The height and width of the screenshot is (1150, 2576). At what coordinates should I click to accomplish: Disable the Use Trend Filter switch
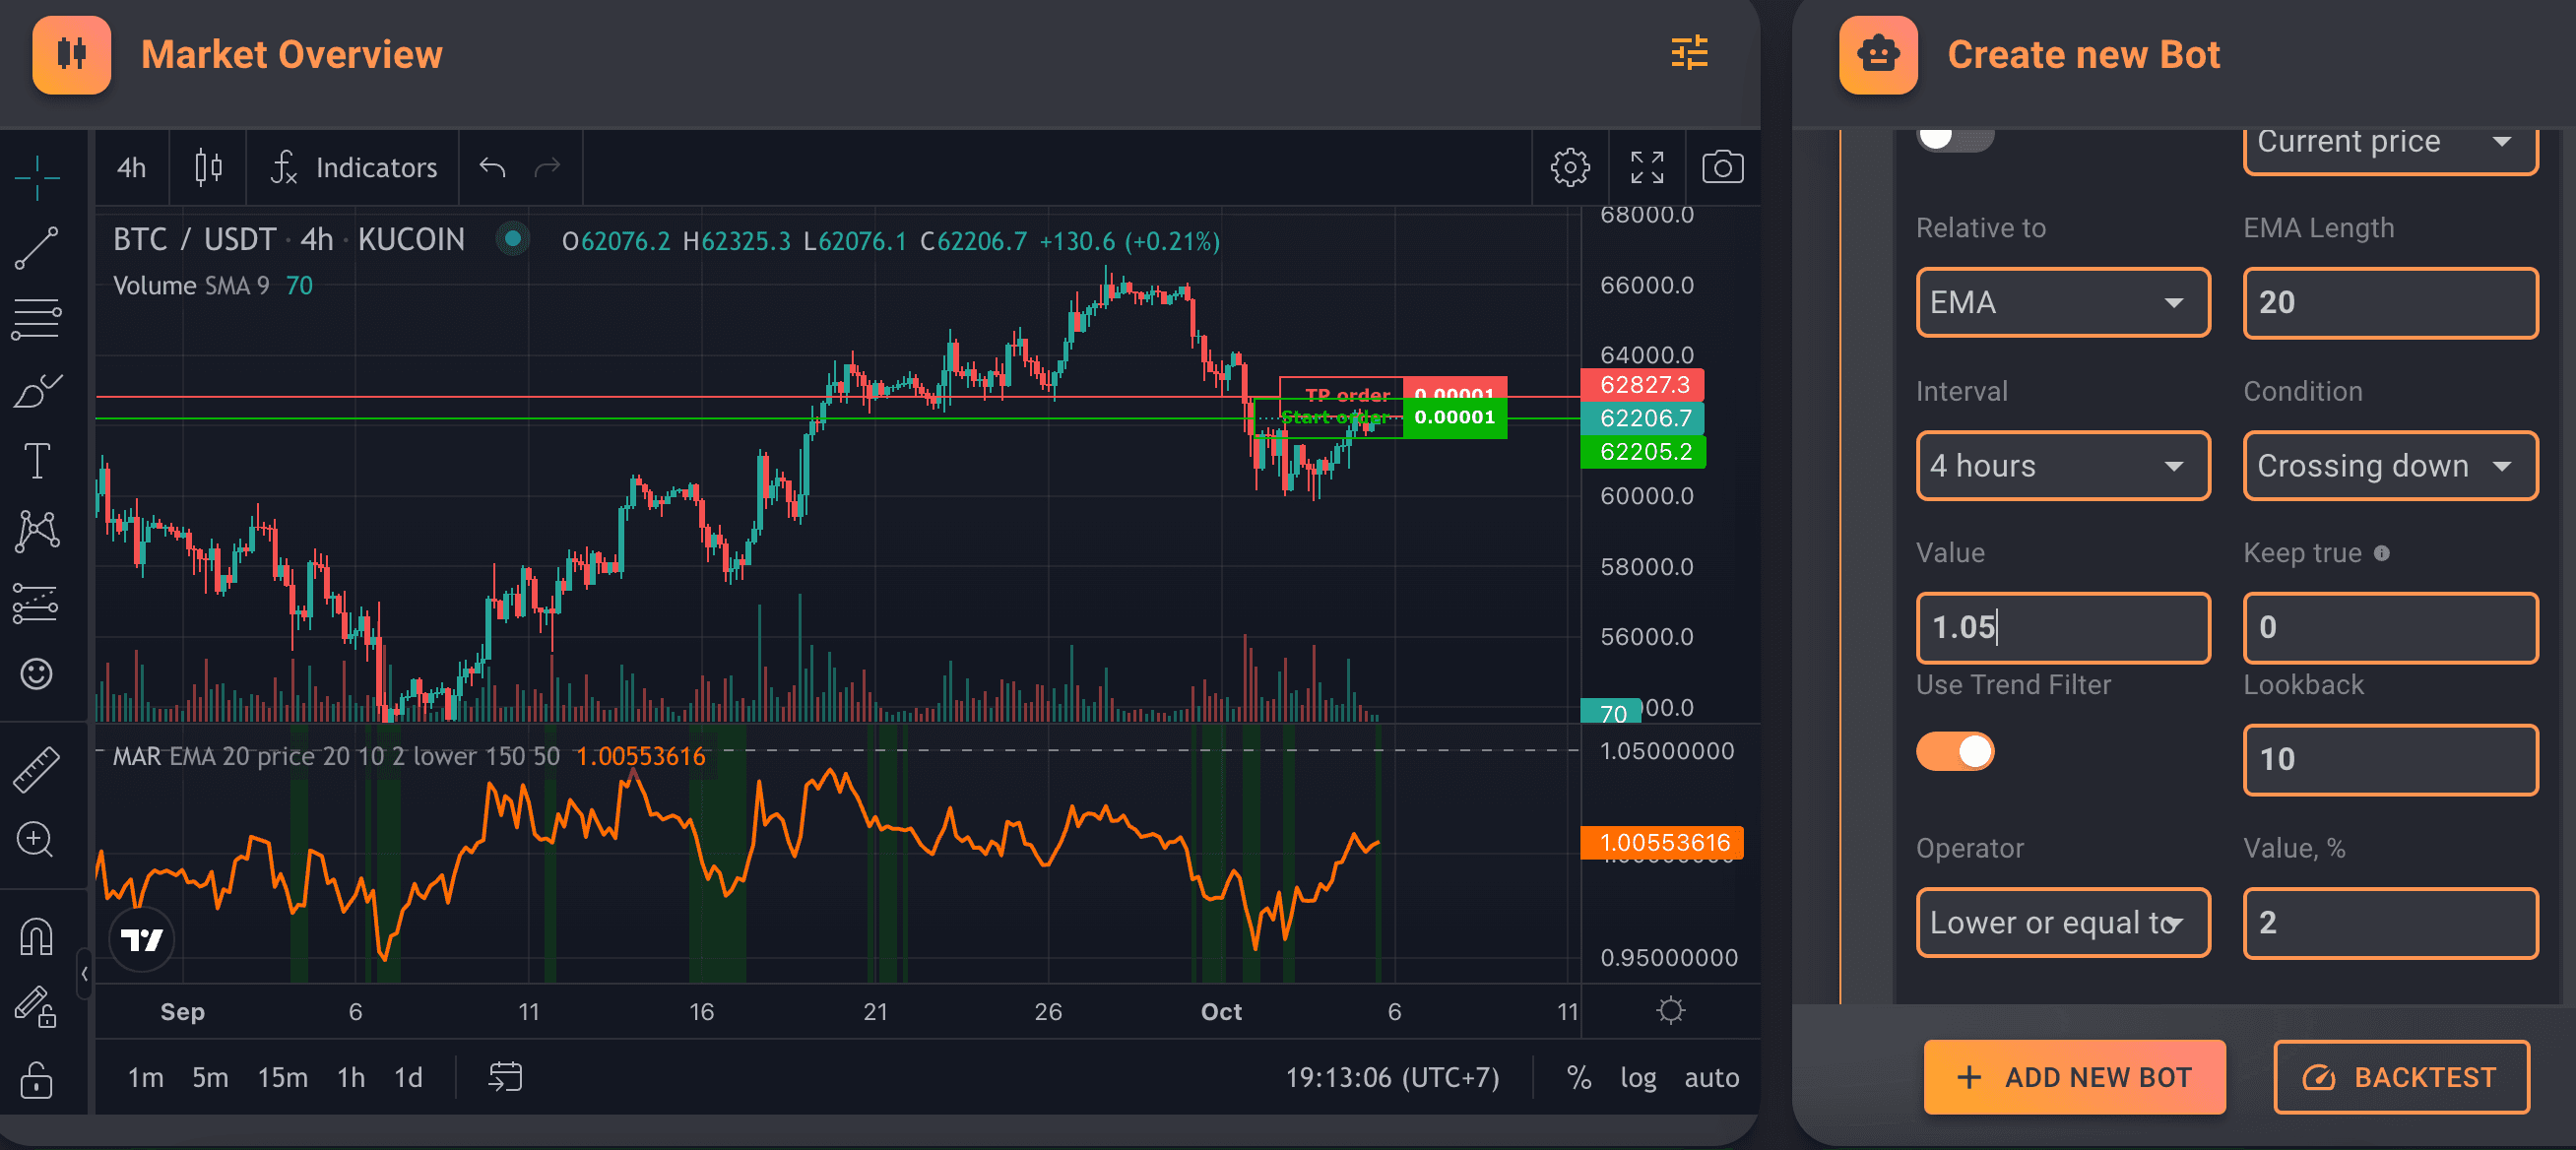point(1954,752)
